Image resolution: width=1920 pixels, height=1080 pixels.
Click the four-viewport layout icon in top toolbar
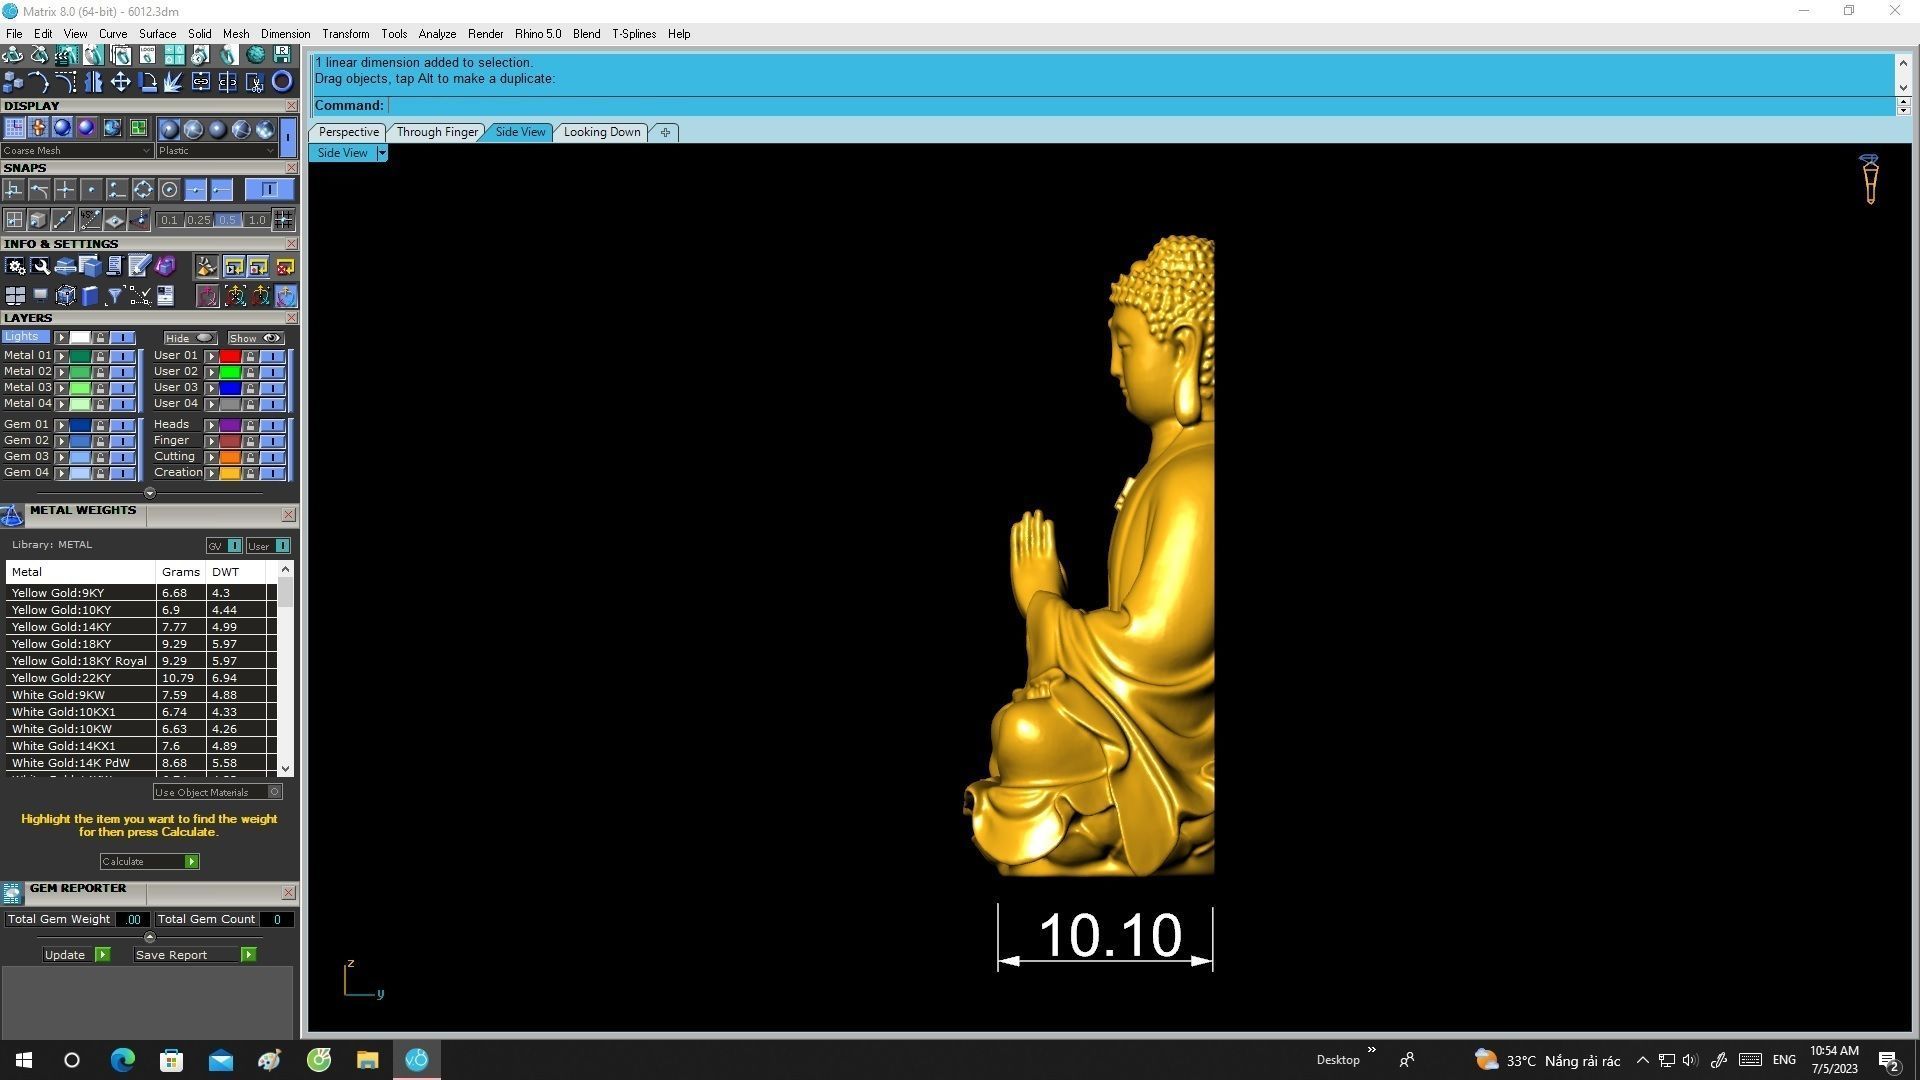tap(174, 55)
